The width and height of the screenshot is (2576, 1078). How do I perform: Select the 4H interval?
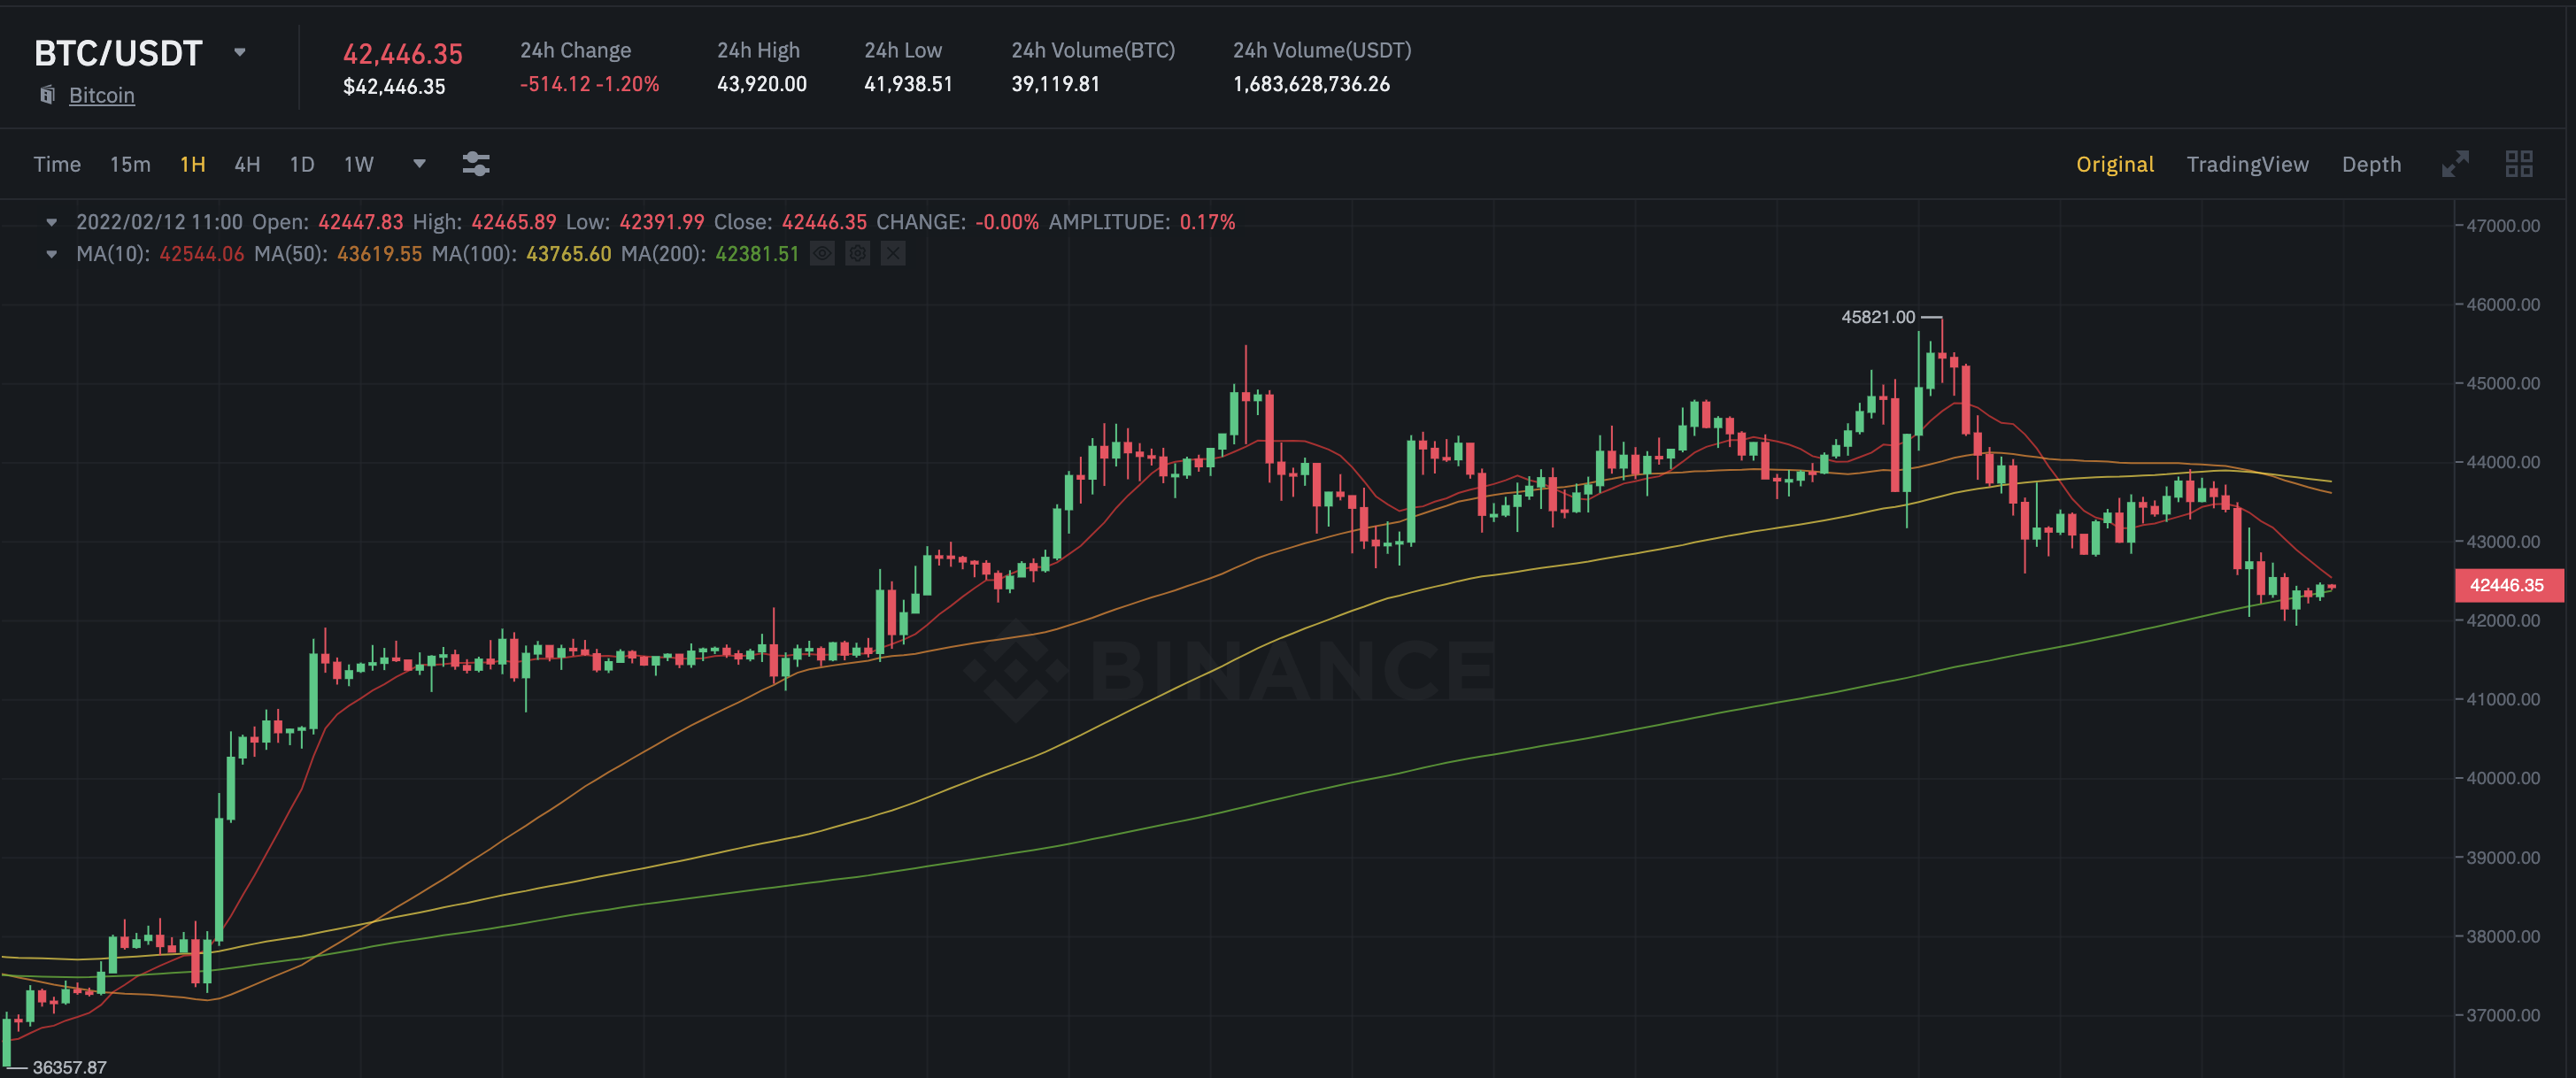[x=247, y=164]
